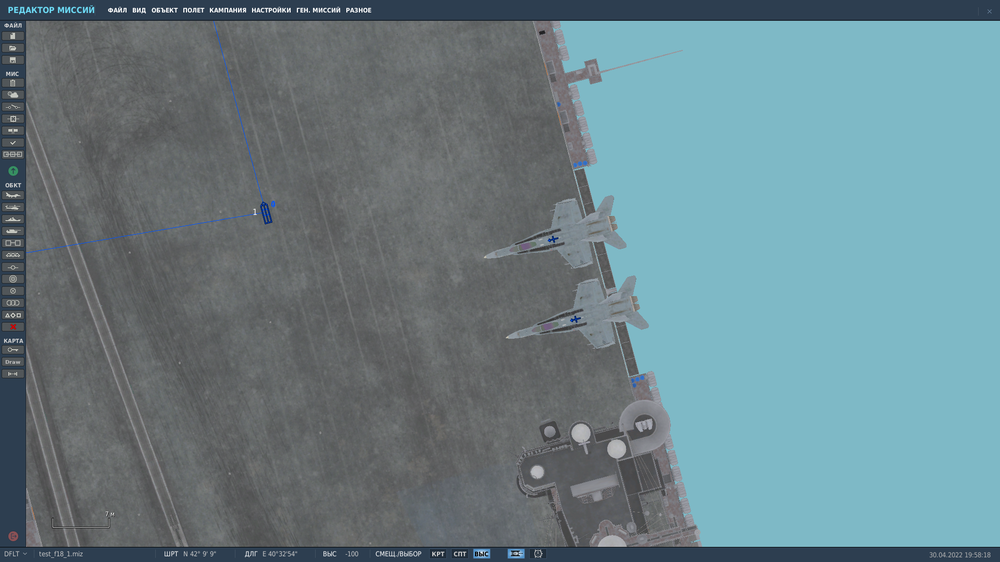1000x562 pixels.
Task: Open the ПОЛЕТ menu
Action: coord(193,10)
